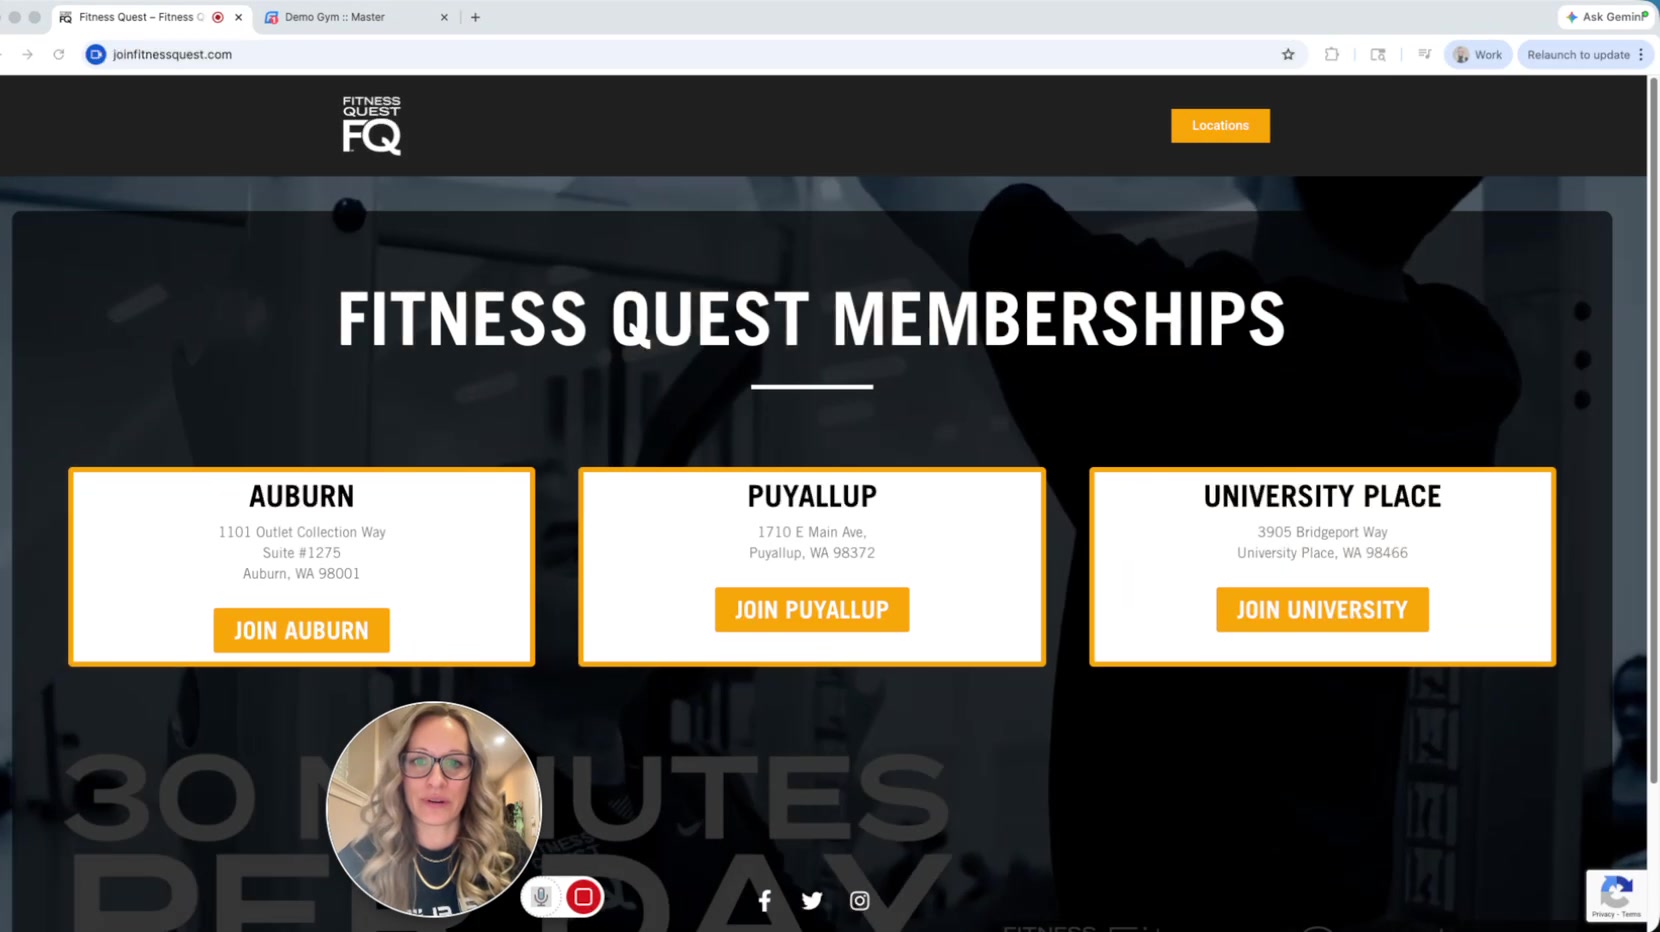
Task: Open the Facebook social icon
Action: tap(764, 900)
